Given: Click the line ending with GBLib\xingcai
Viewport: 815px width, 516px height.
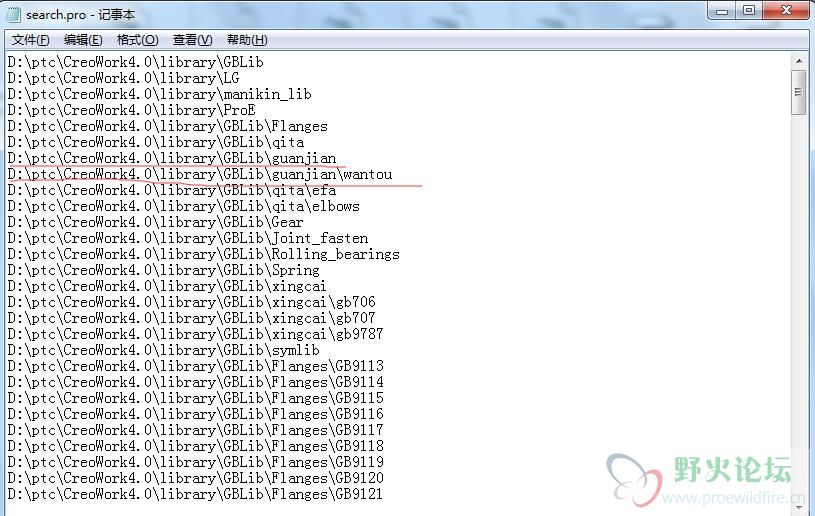Looking at the screenshot, I should pyautogui.click(x=167, y=286).
